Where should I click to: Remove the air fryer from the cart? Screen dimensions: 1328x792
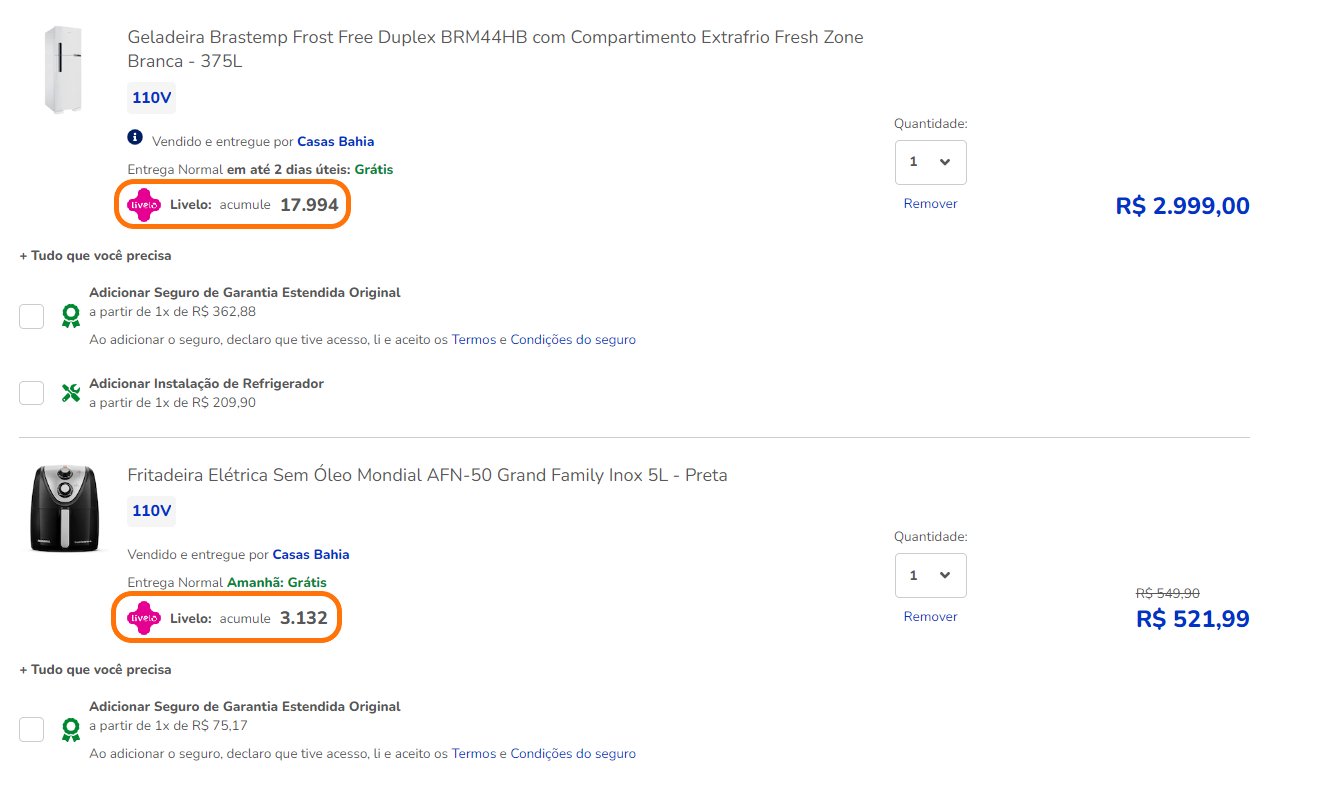click(x=930, y=617)
